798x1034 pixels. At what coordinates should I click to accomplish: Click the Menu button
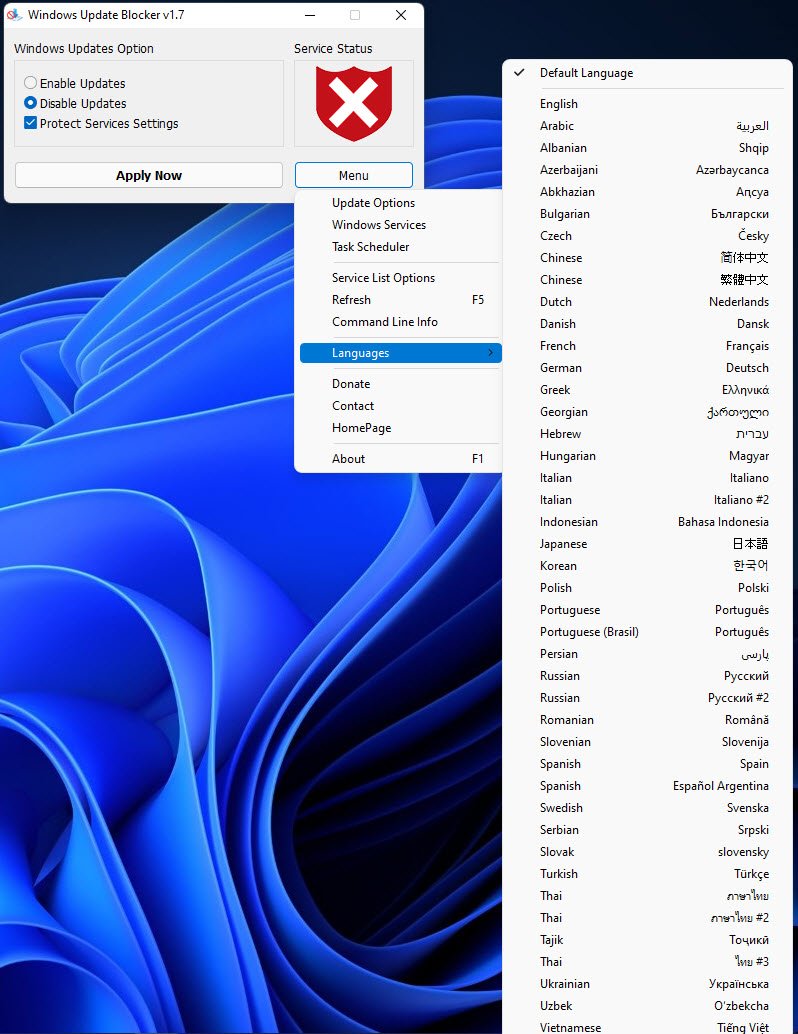point(354,175)
